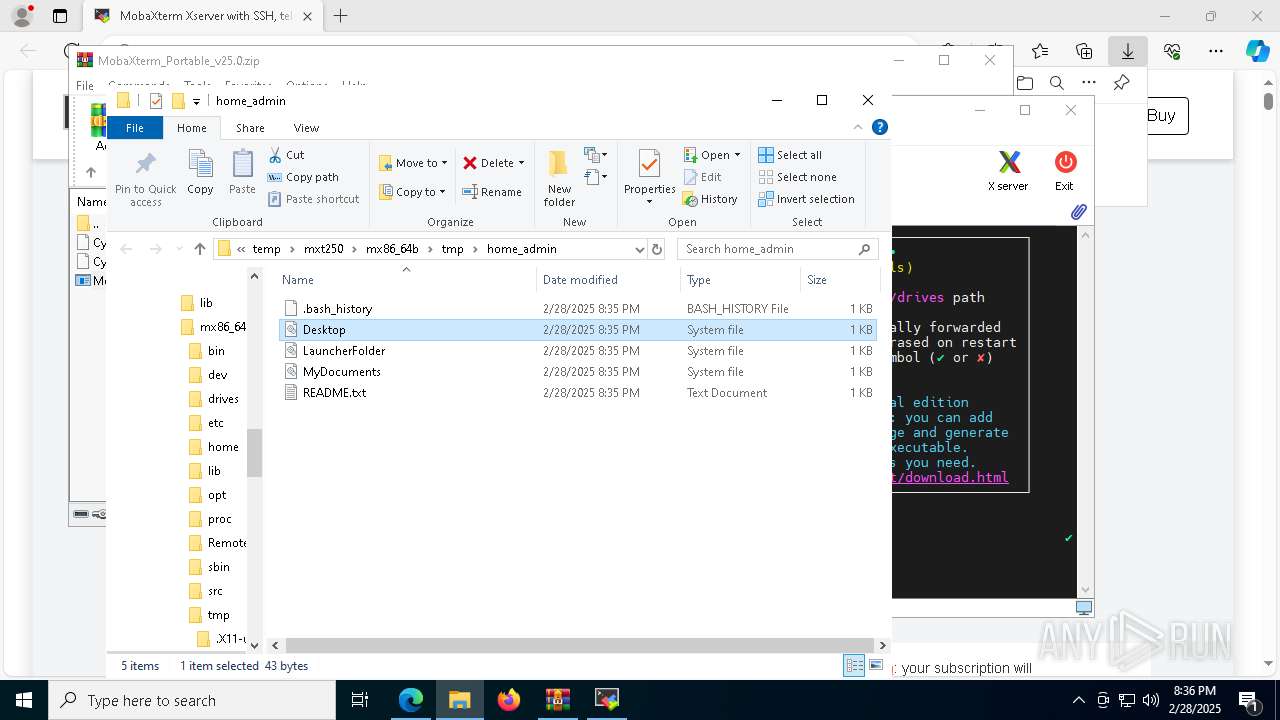Click the blue Explorer help question mark icon
Screen dimensions: 1280x720
[x=880, y=127]
